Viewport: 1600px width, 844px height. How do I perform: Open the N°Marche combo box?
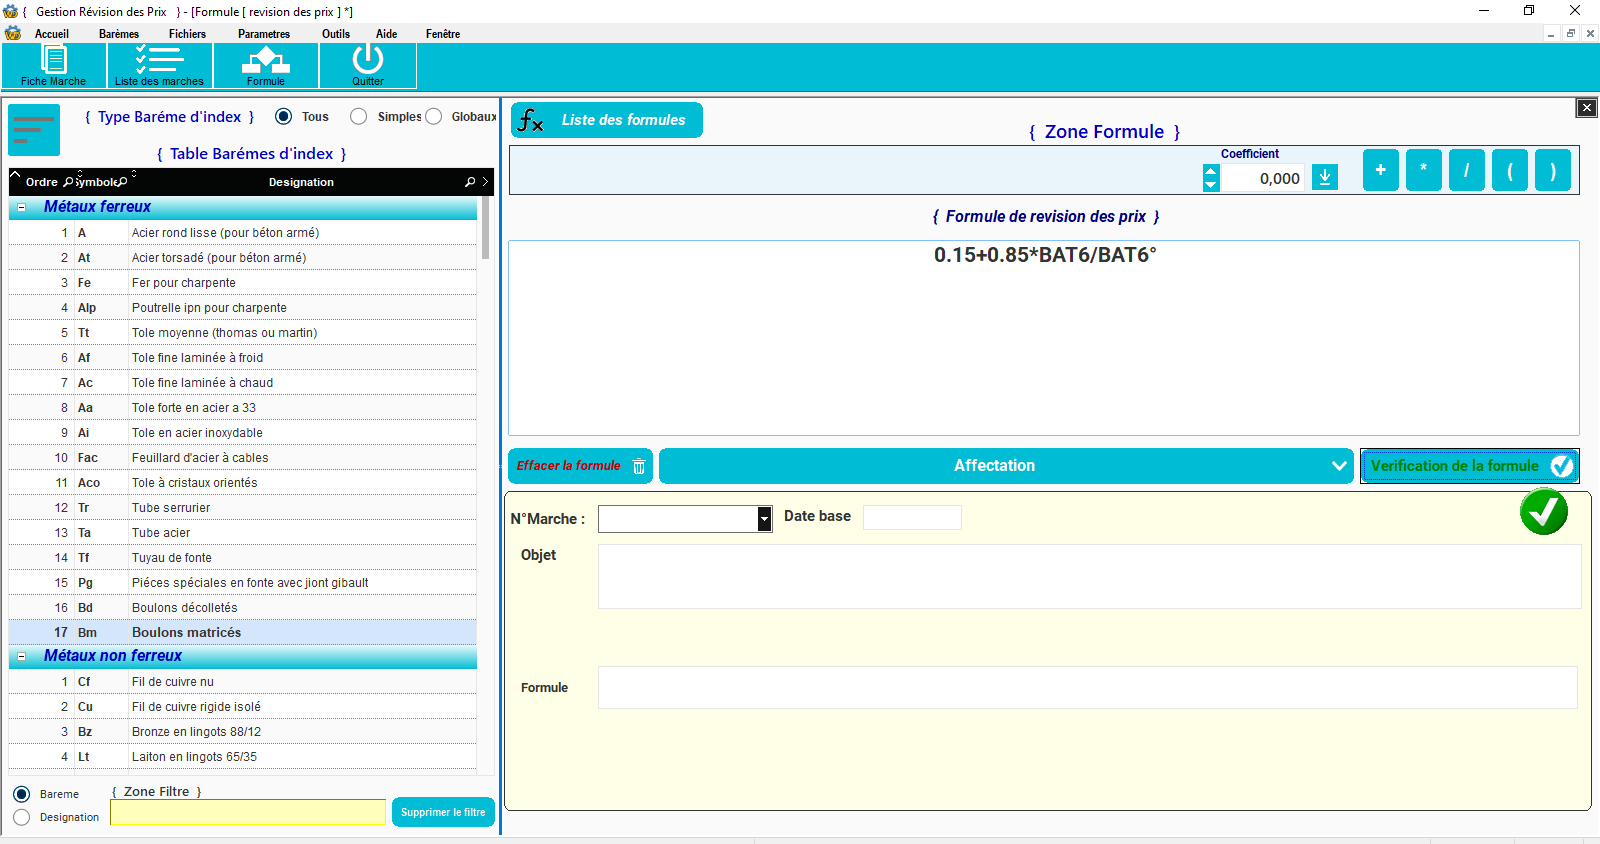764,519
